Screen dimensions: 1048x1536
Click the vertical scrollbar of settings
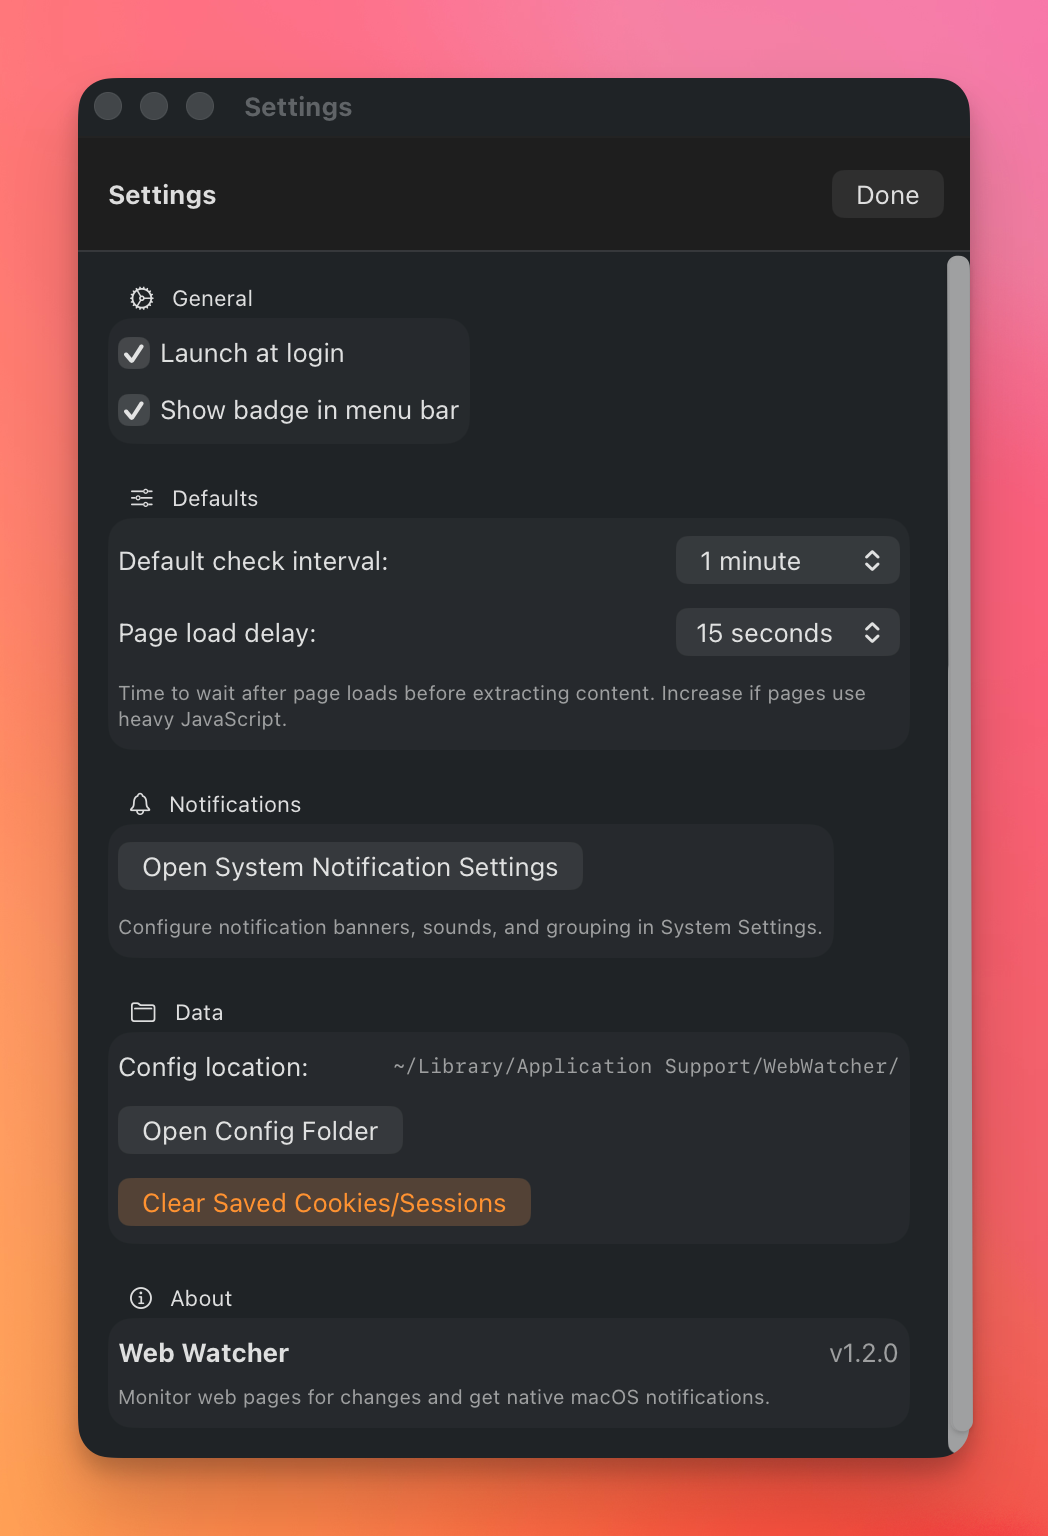click(959, 854)
